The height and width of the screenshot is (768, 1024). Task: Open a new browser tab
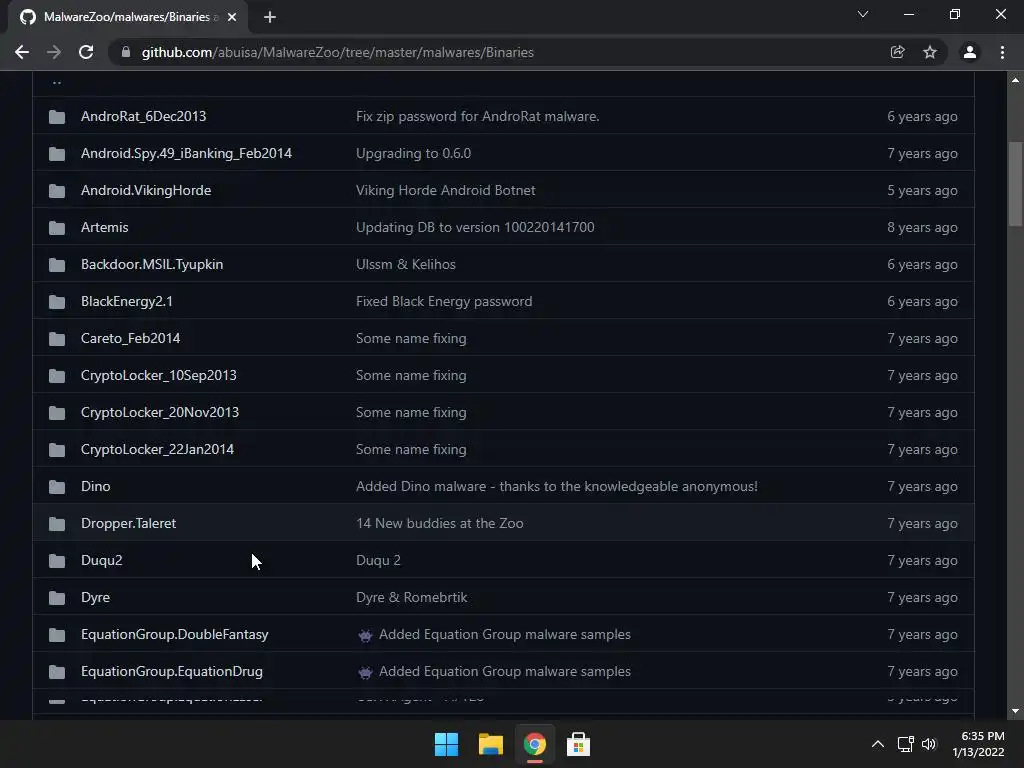(x=270, y=17)
